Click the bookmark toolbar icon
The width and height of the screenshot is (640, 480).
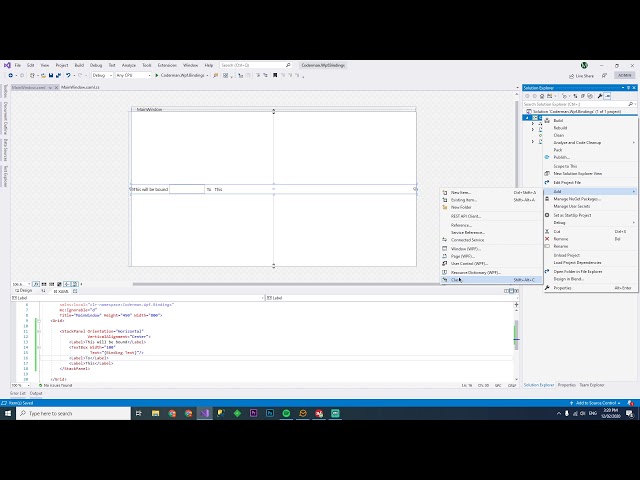click(x=275, y=76)
